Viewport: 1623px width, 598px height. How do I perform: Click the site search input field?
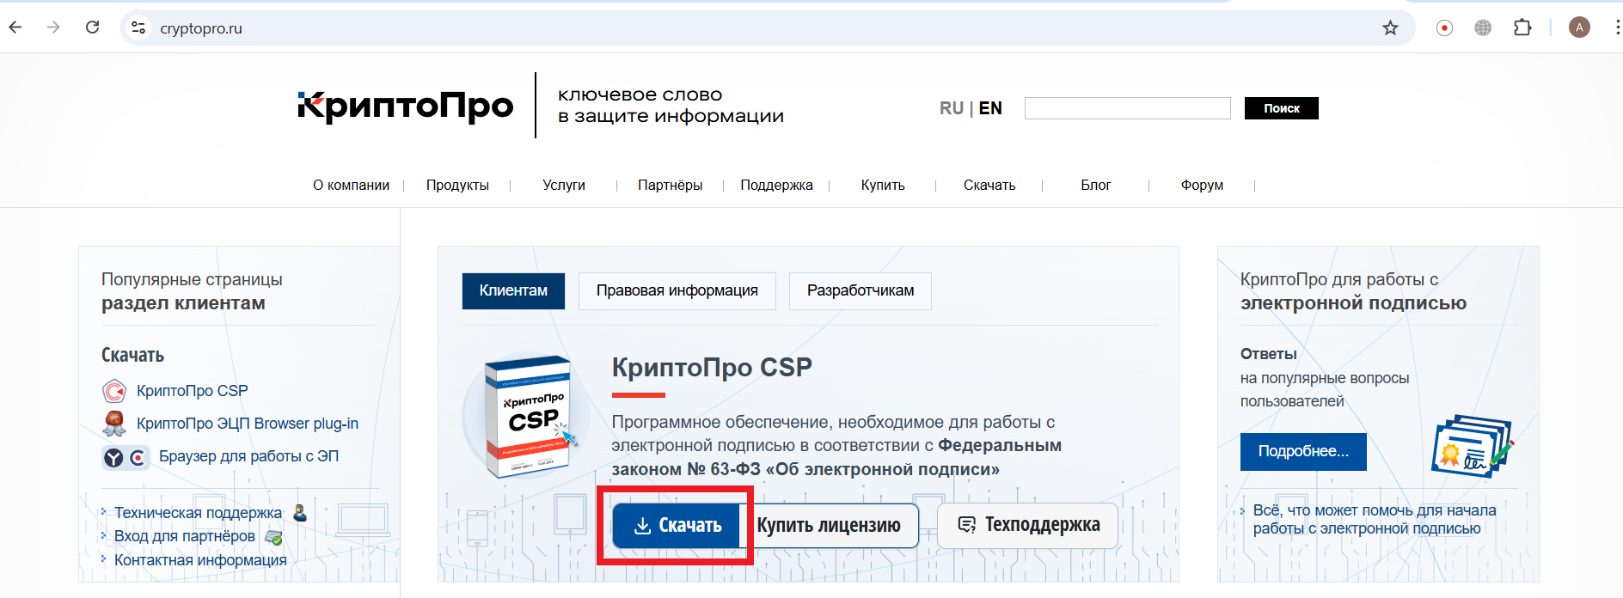click(x=1127, y=108)
